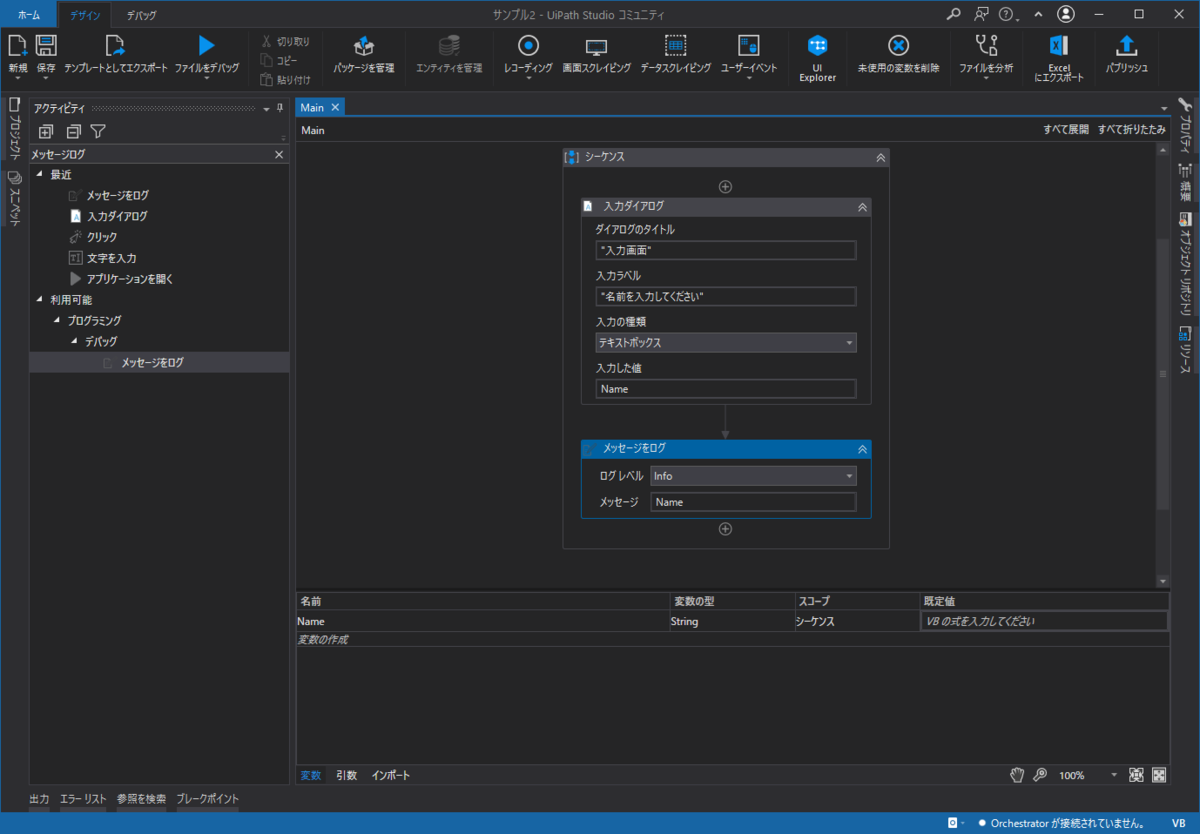Collapse the 最近 tree node
The image size is (1200, 834).
(x=40, y=174)
